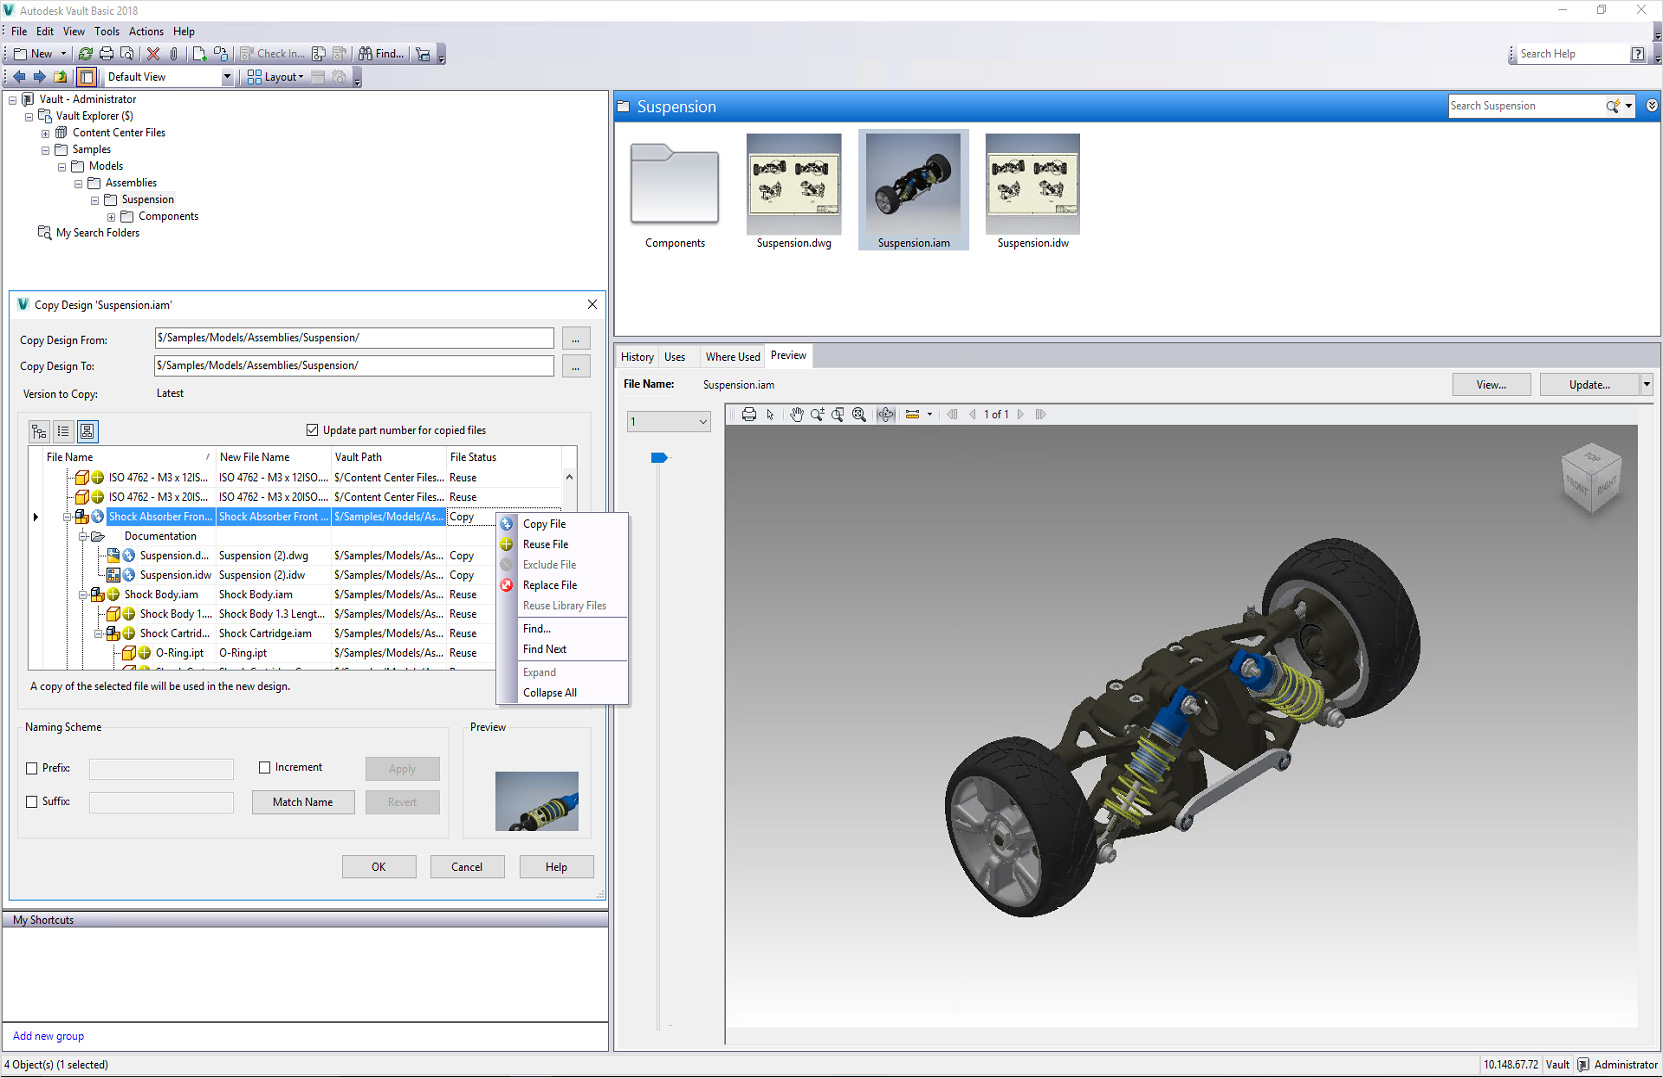Select the Pan hand tool in preview toolbar
The image size is (1663, 1078).
point(796,414)
